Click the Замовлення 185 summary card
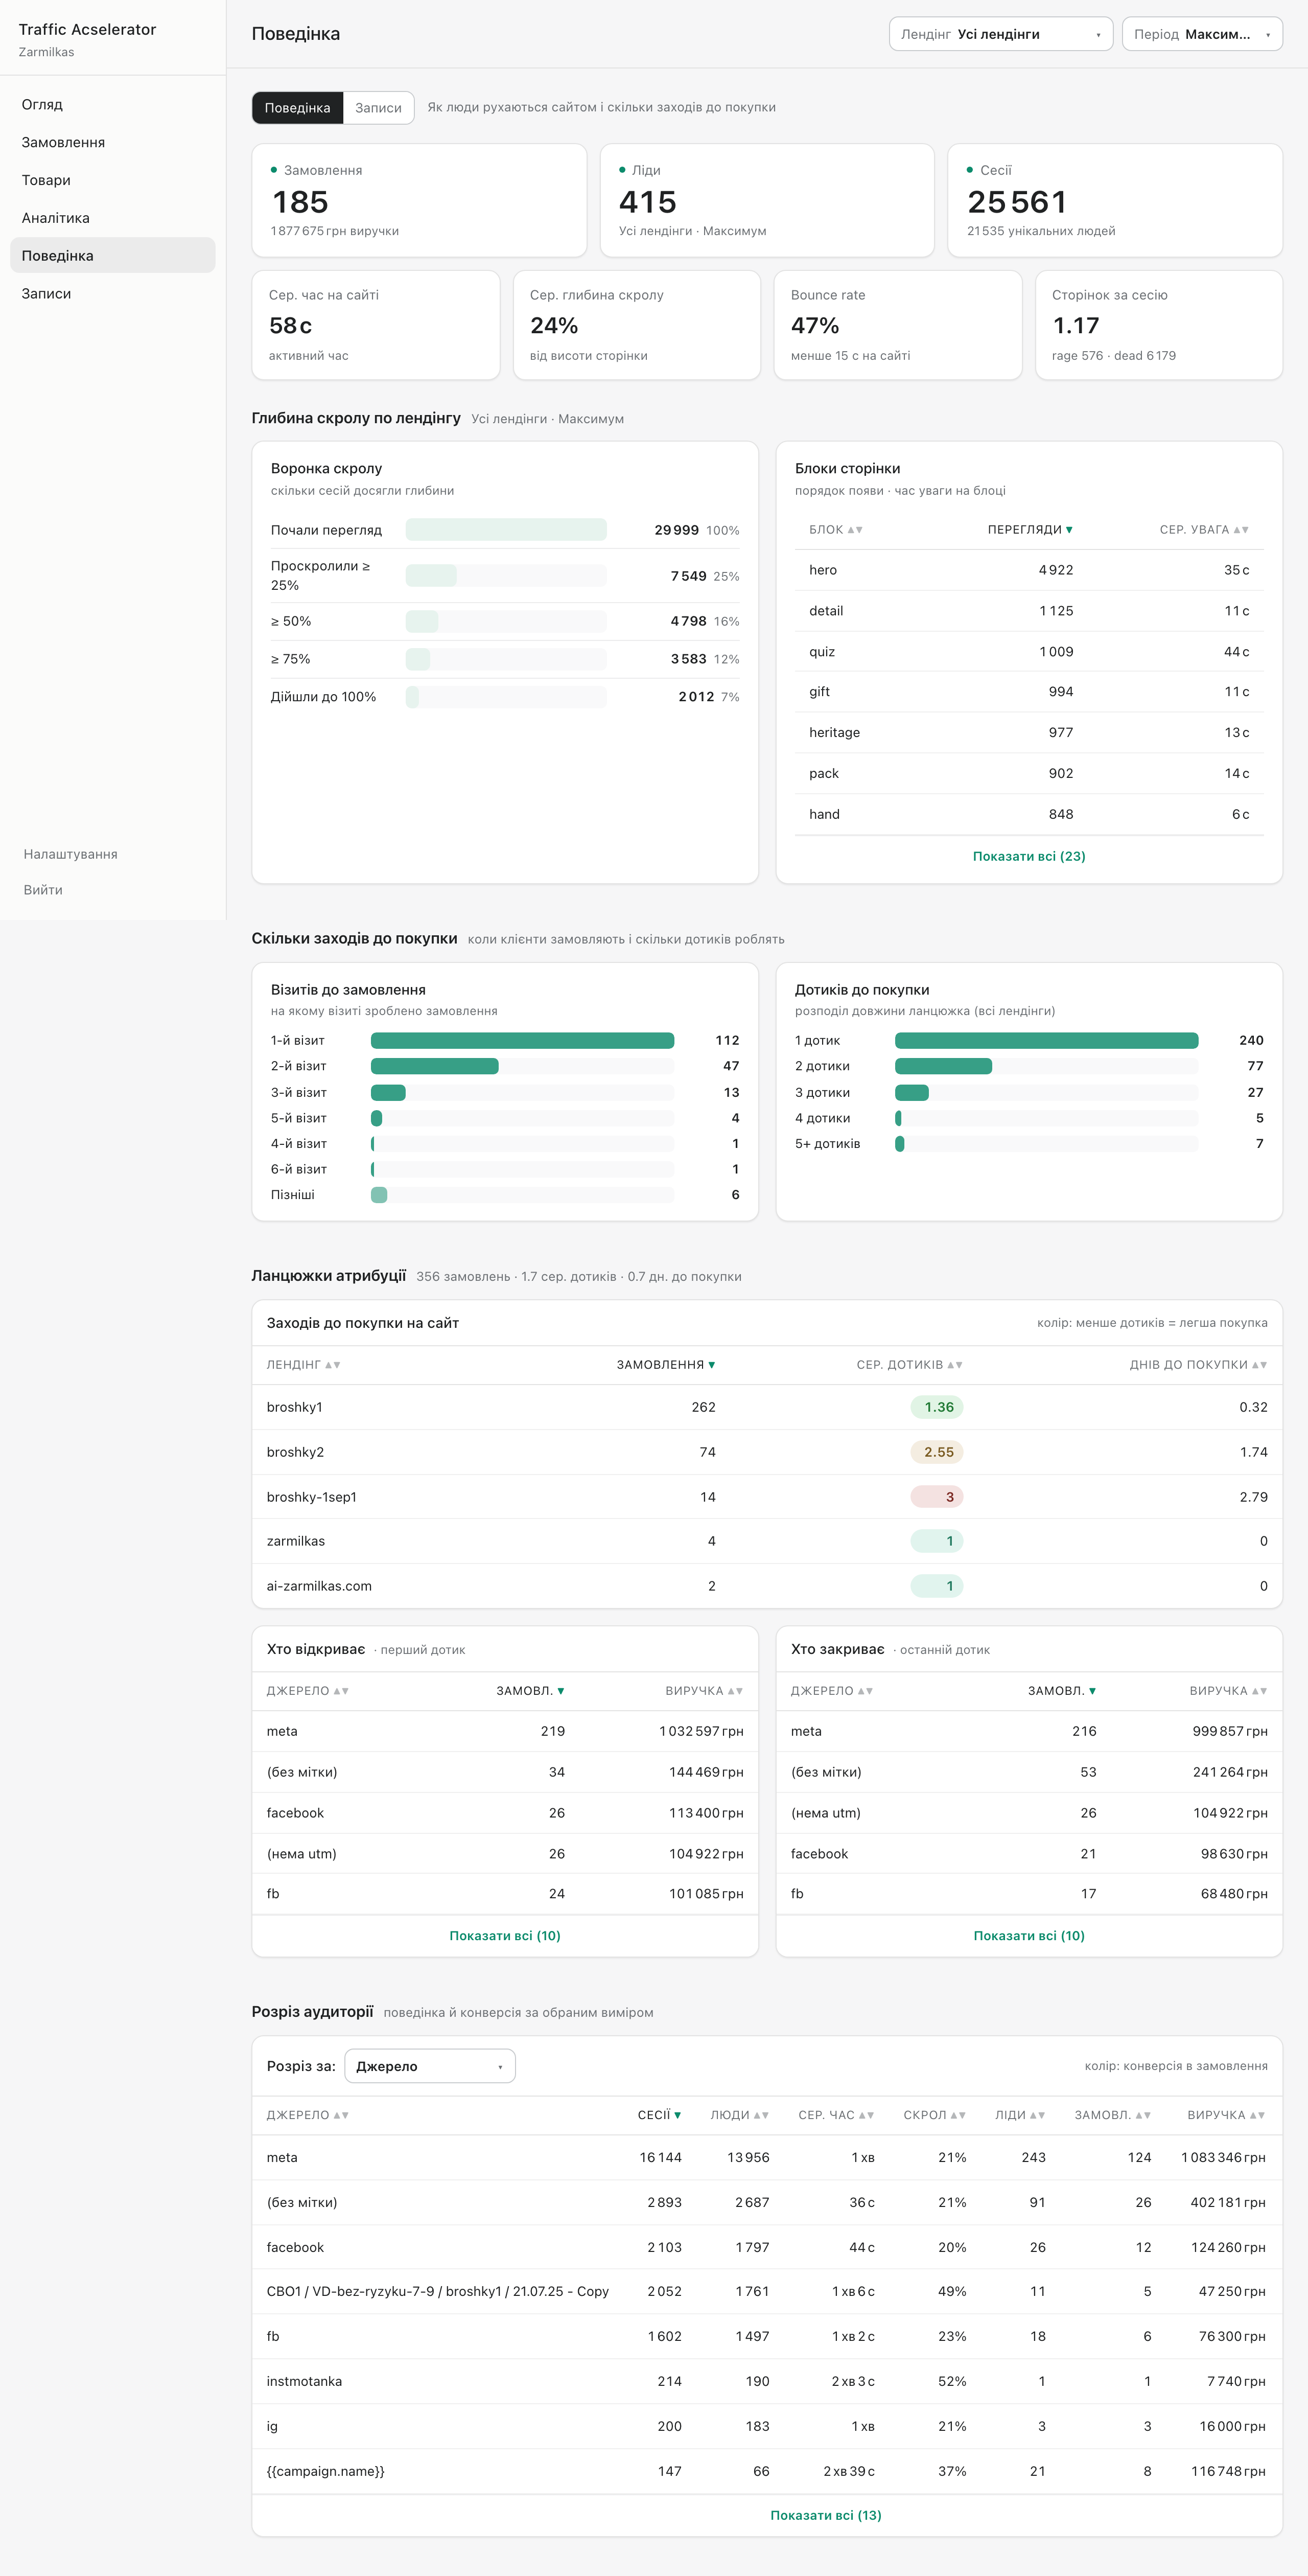 (419, 200)
